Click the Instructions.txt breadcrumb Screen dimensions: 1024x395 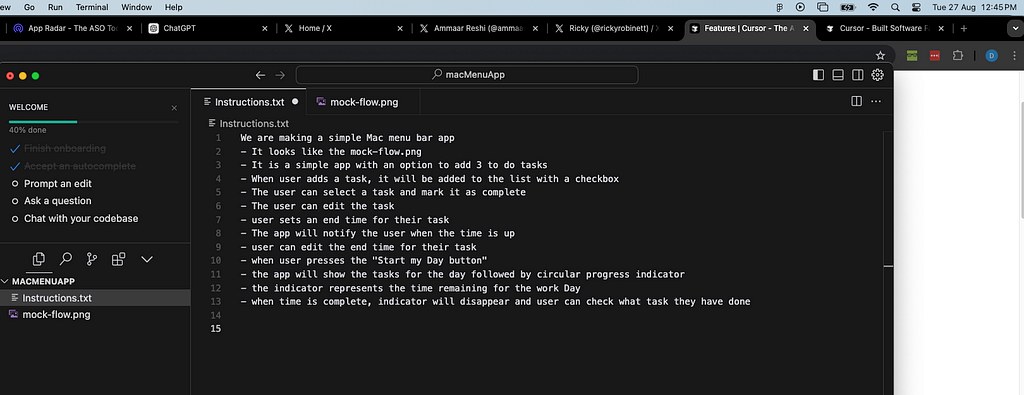coord(248,123)
